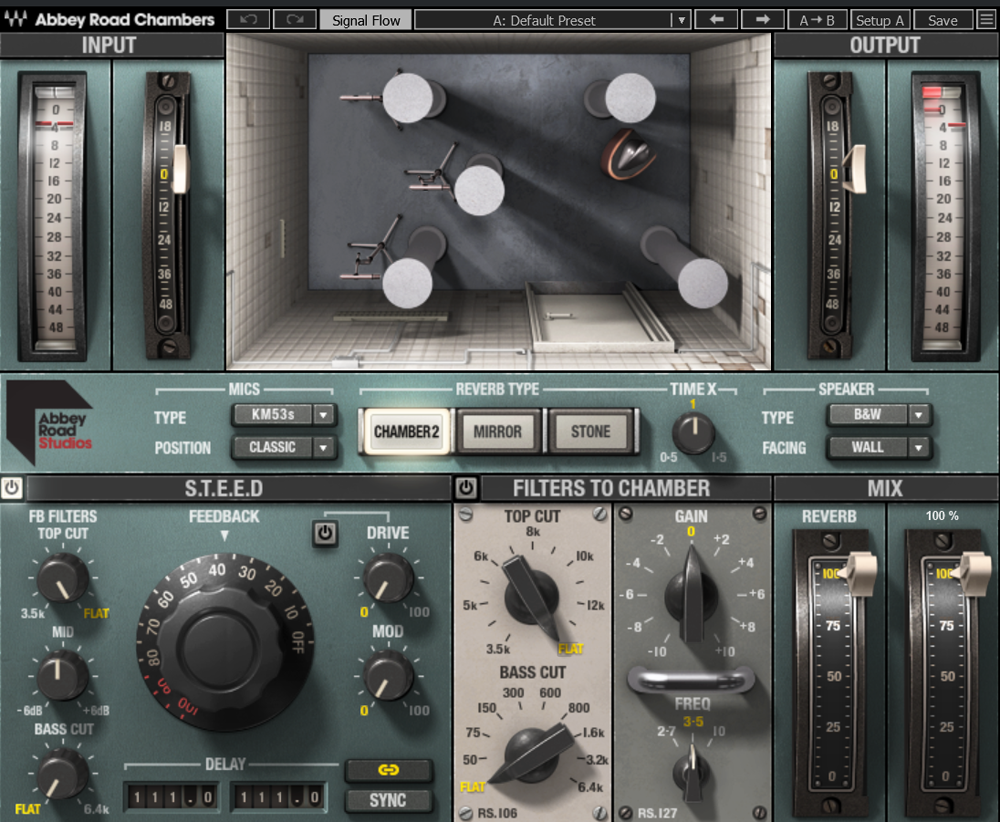Select the STONE reverb type
Image resolution: width=1000 pixels, height=822 pixels.
pos(591,432)
